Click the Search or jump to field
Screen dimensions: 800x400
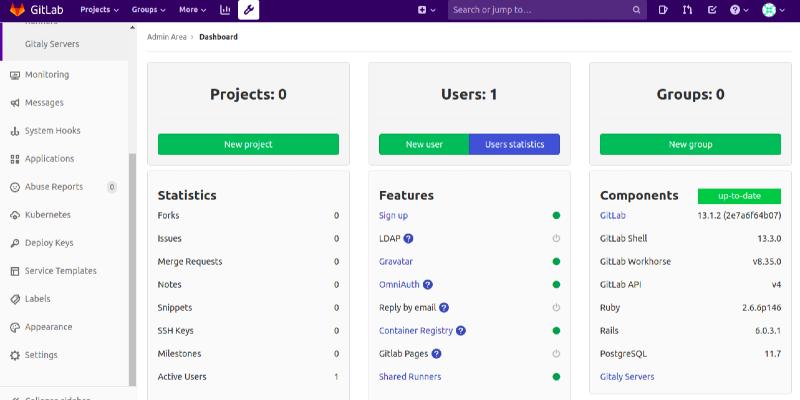[x=540, y=10]
